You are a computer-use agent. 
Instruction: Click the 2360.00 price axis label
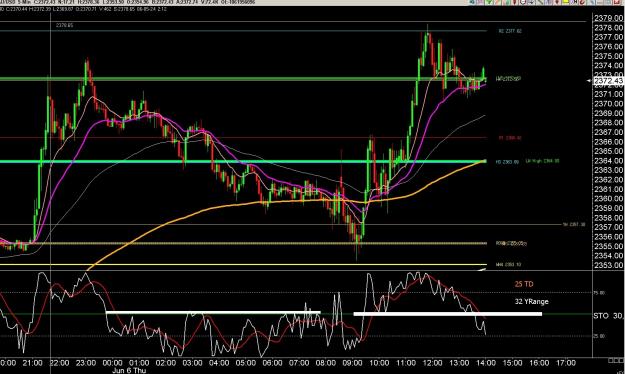(x=608, y=199)
